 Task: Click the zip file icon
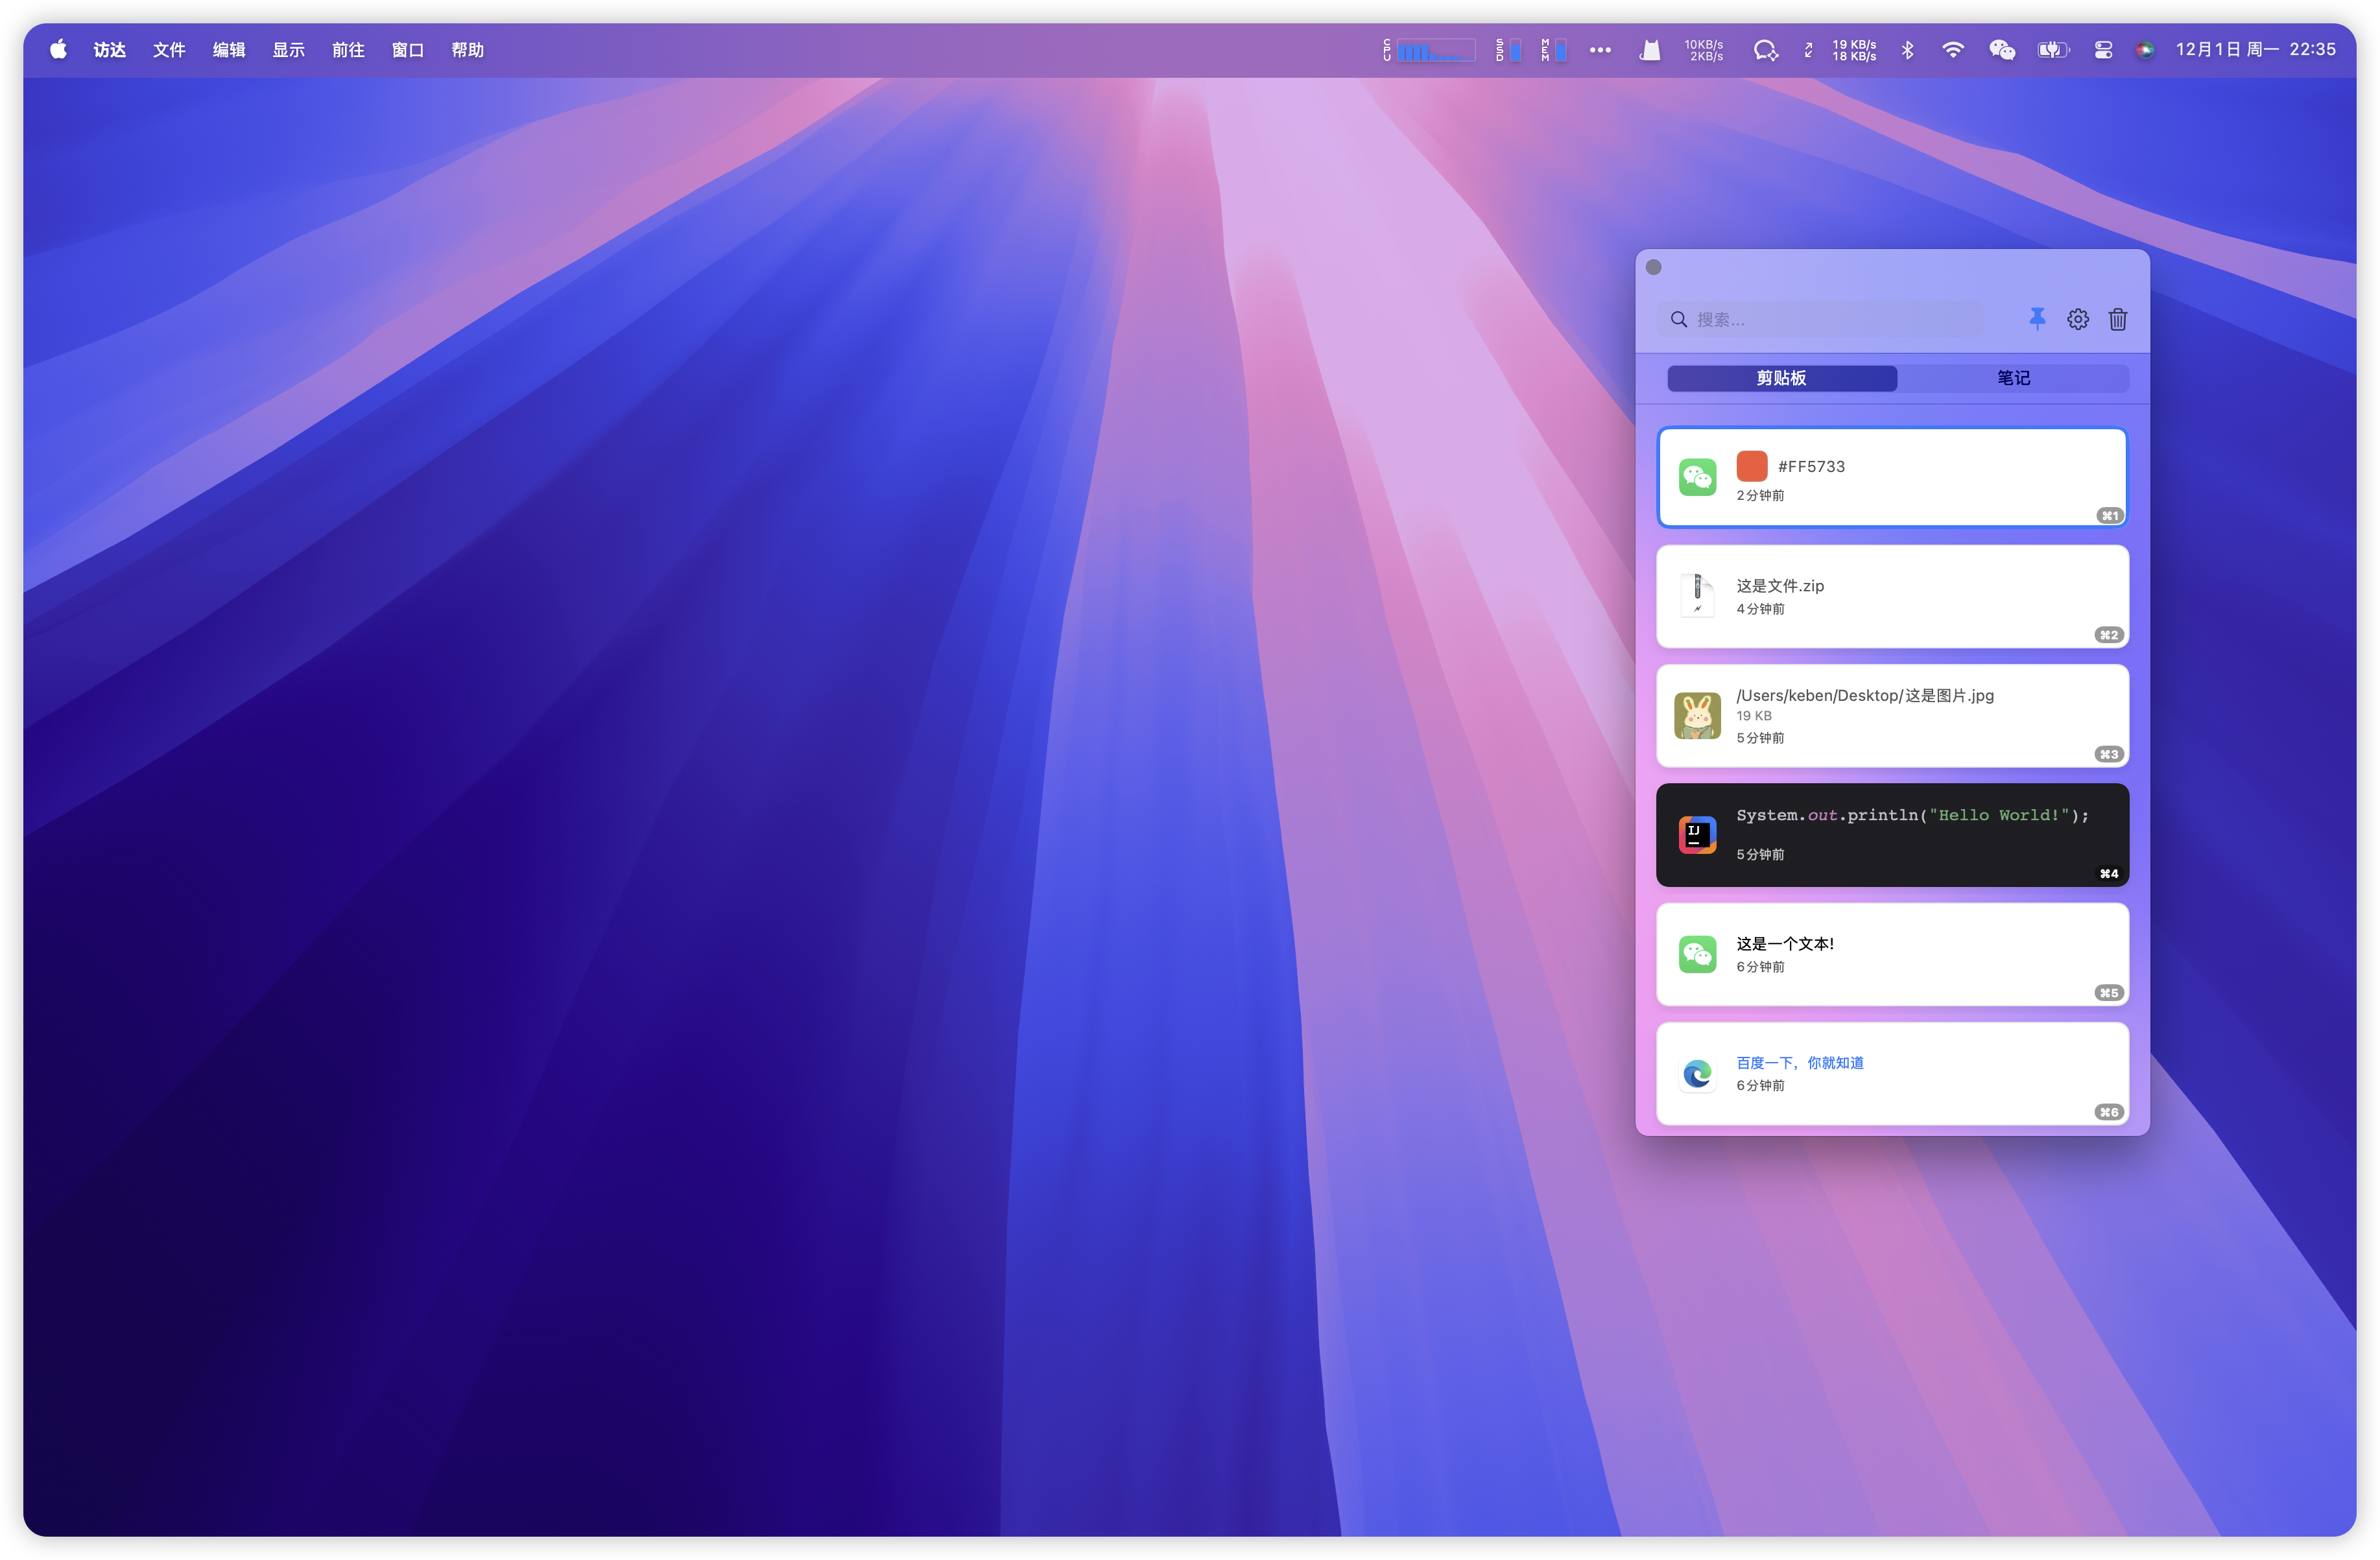[x=1697, y=596]
